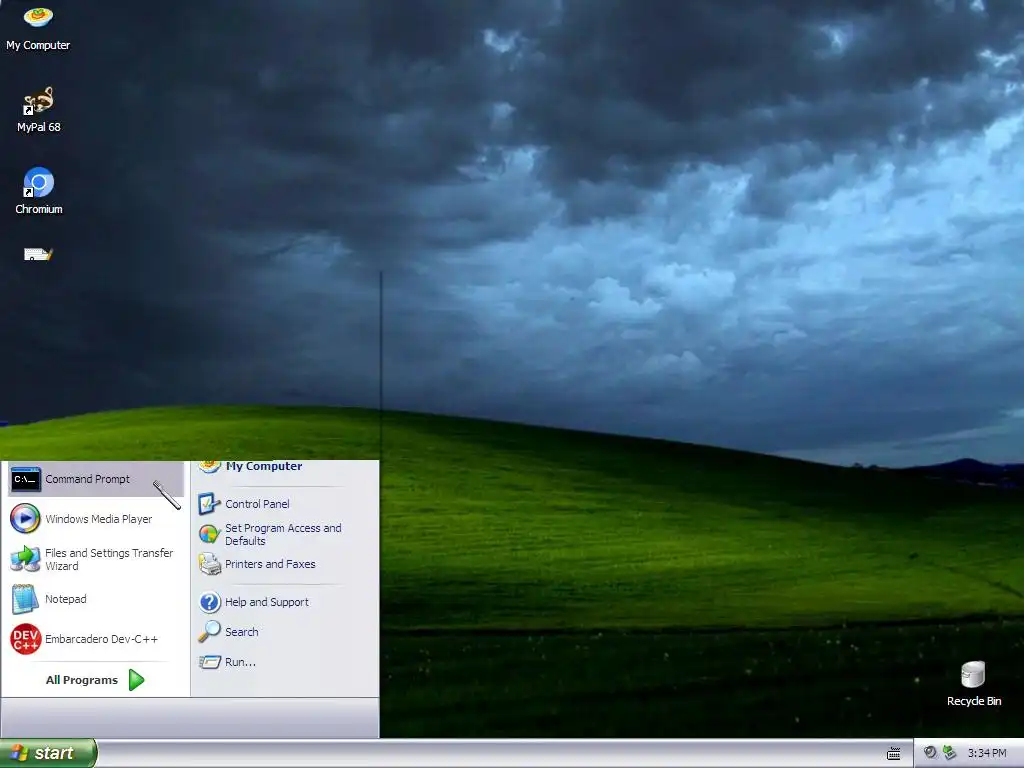This screenshot has height=768, width=1024.
Task: Open Set Program Access and Defaults
Action: (285, 534)
